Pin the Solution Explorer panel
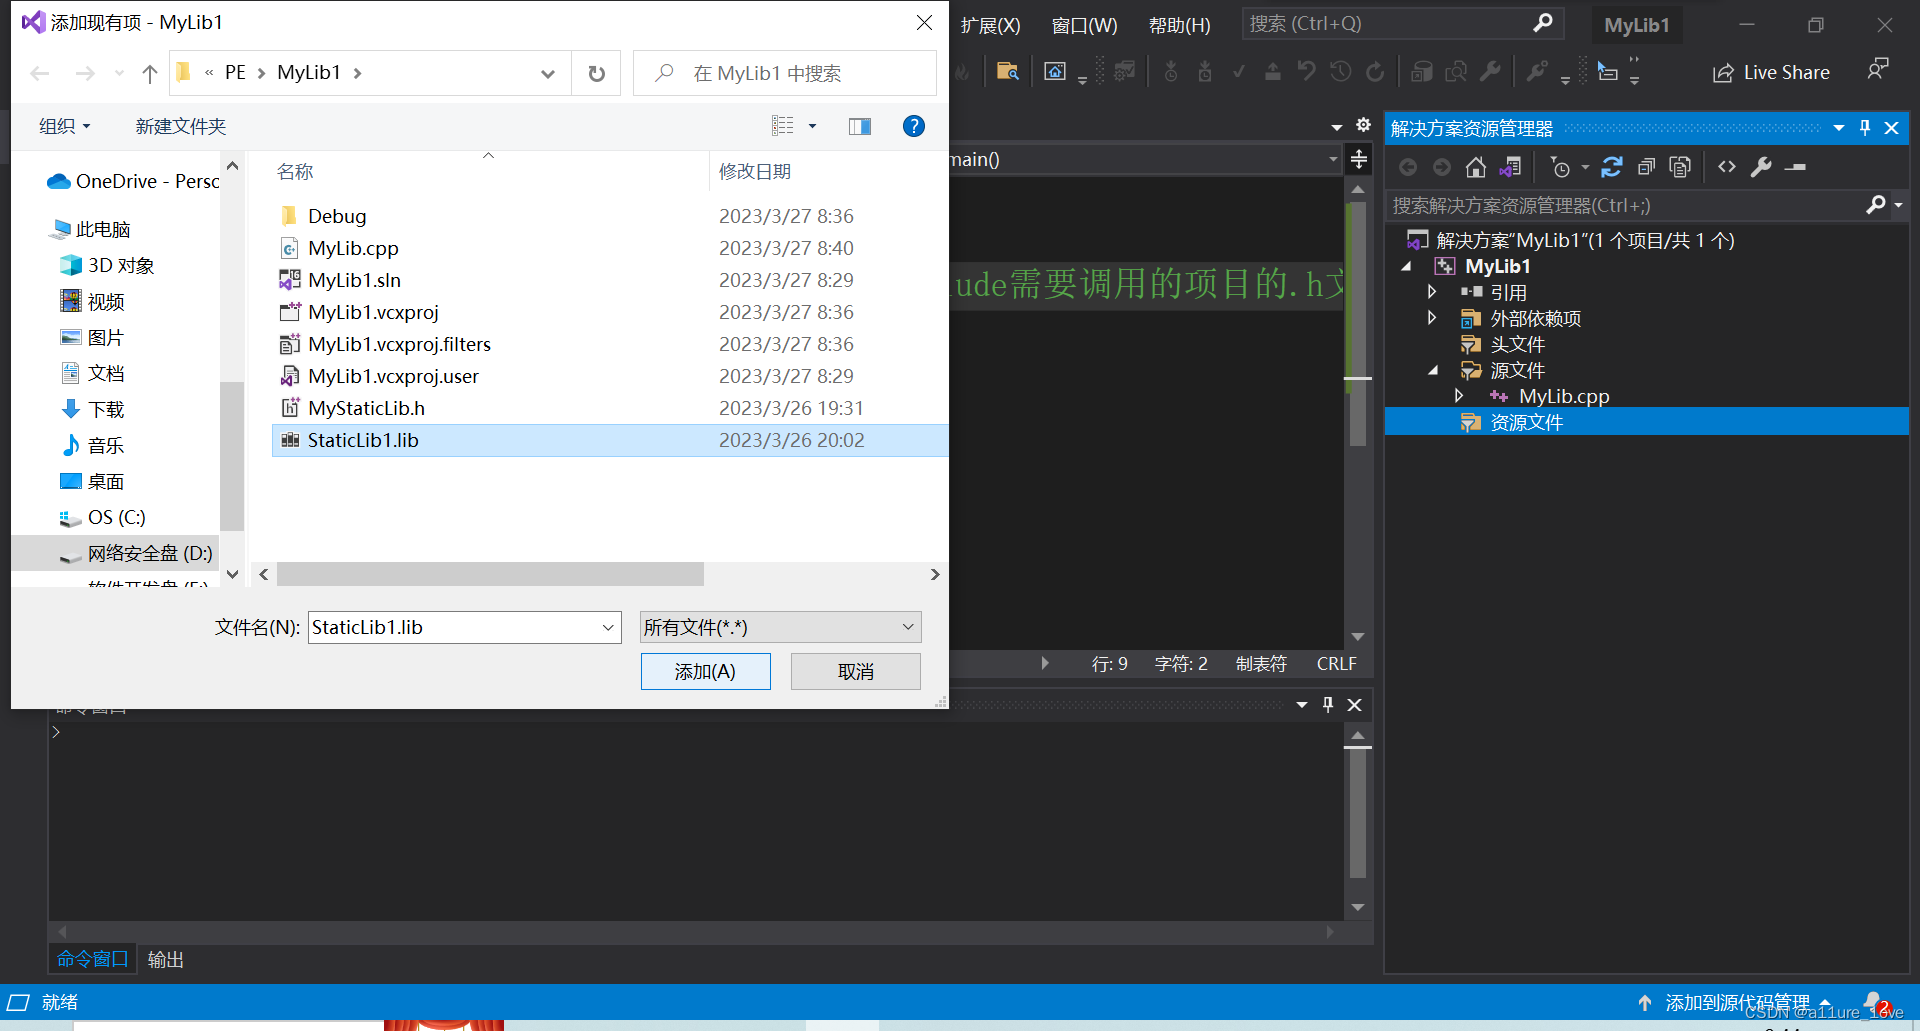This screenshot has height=1031, width=1920. coord(1865,128)
